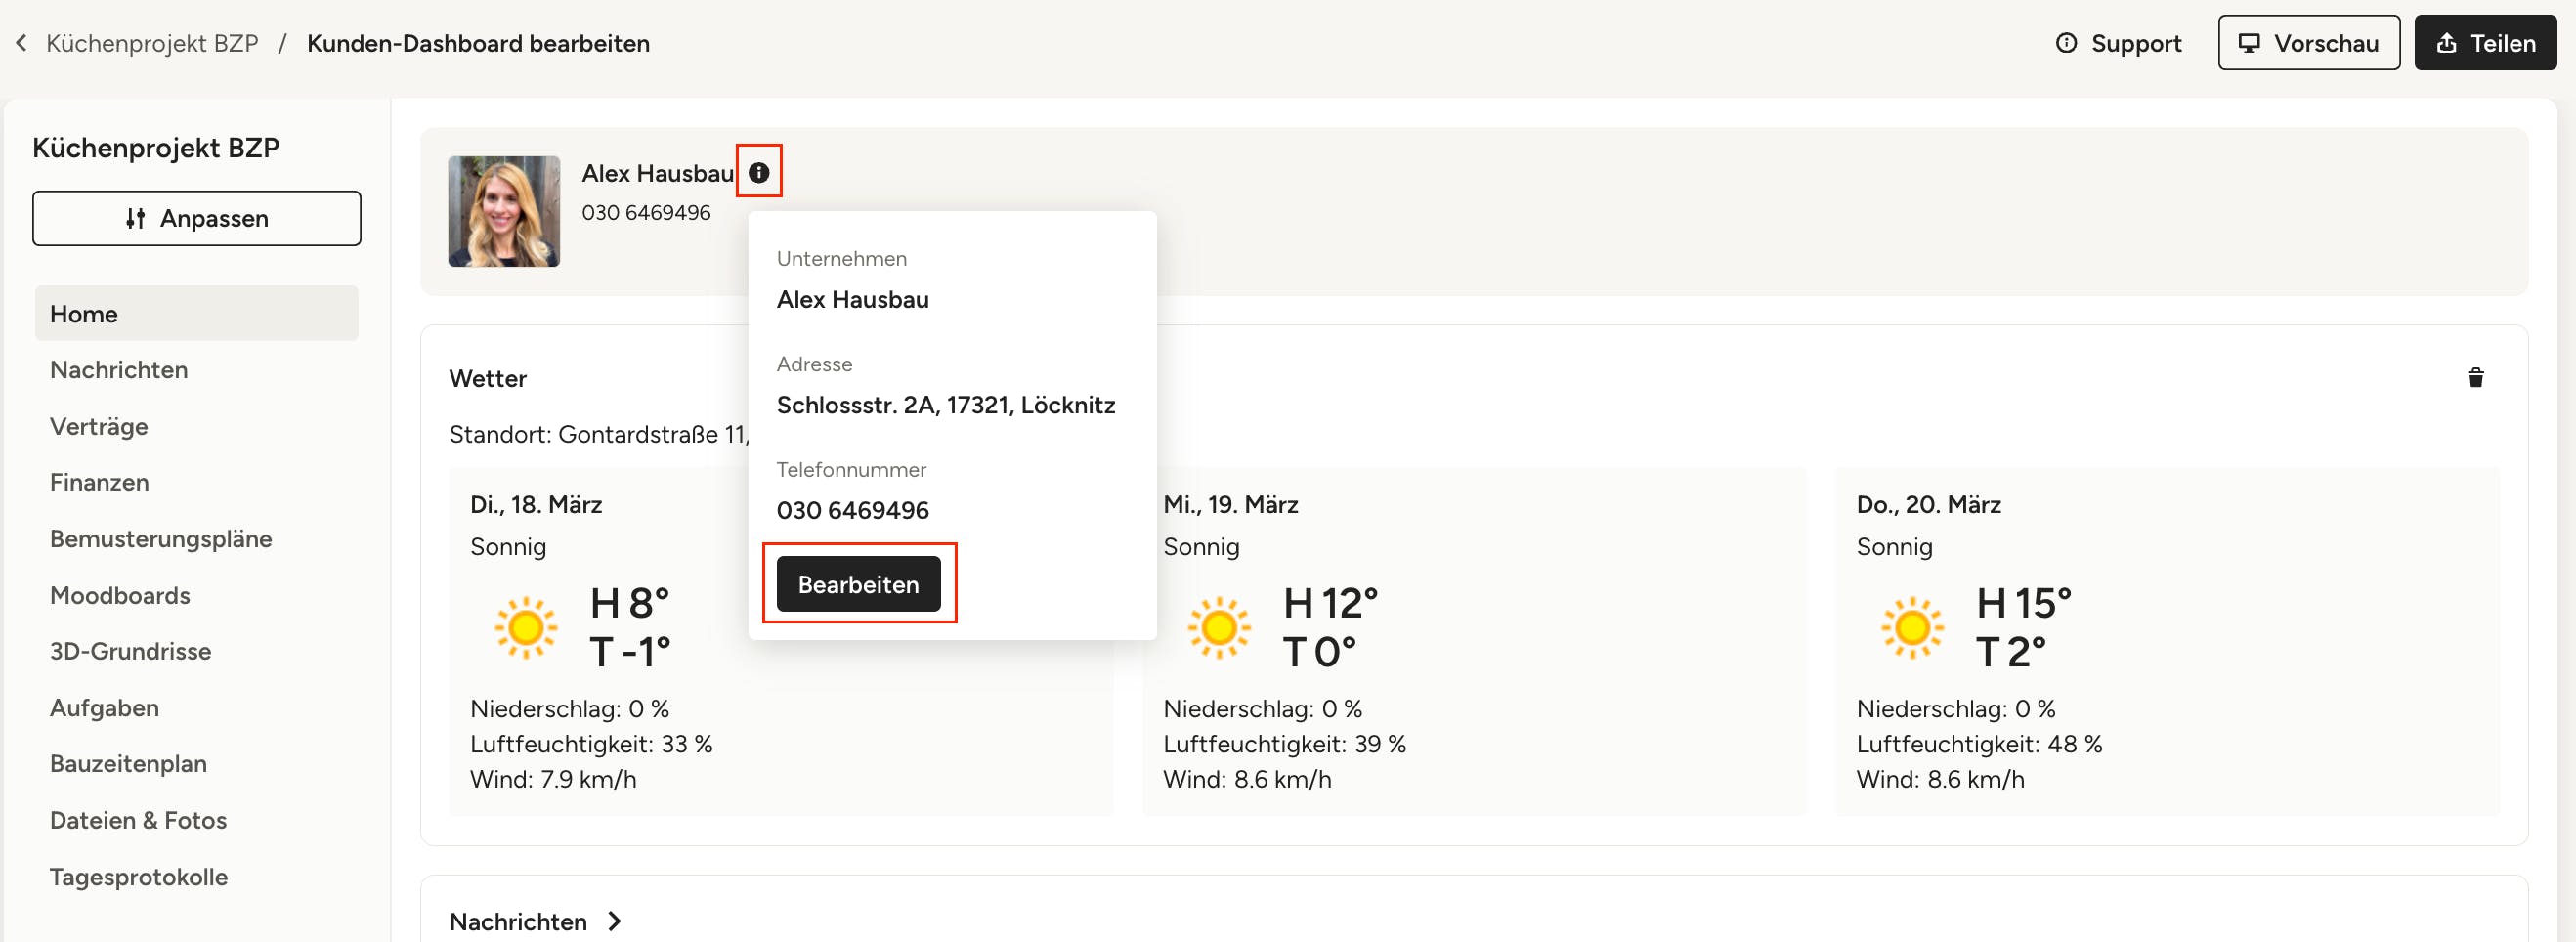This screenshot has width=2576, height=942.
Task: Open the Vorschau preview
Action: pyautogui.click(x=2308, y=43)
